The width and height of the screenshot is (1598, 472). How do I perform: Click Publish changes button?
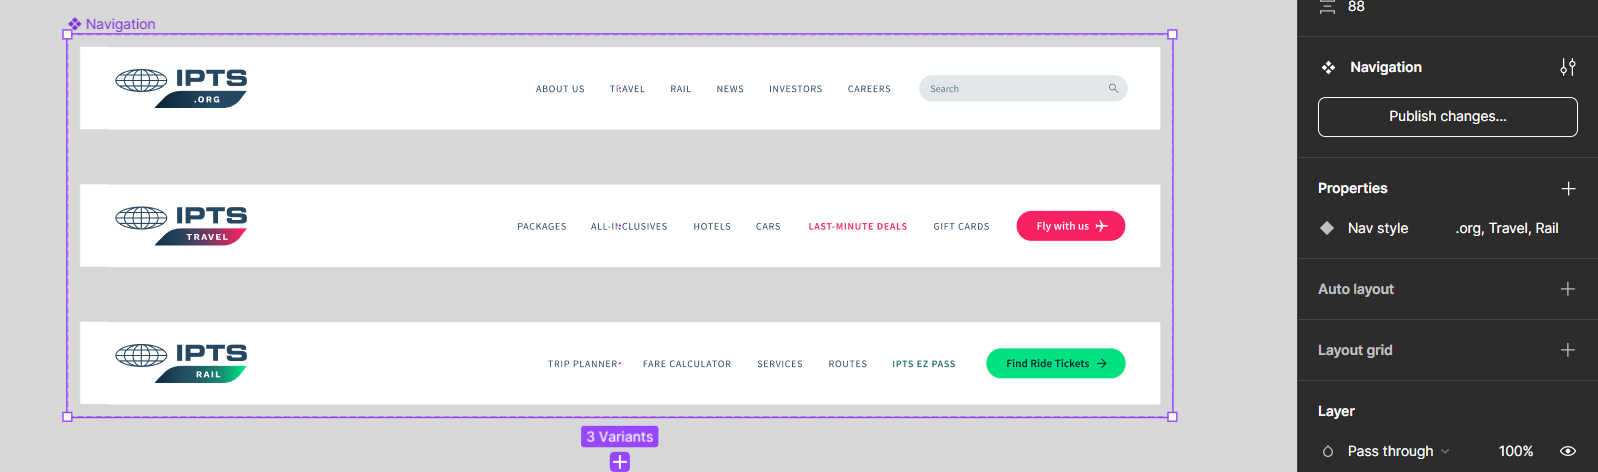1447,117
